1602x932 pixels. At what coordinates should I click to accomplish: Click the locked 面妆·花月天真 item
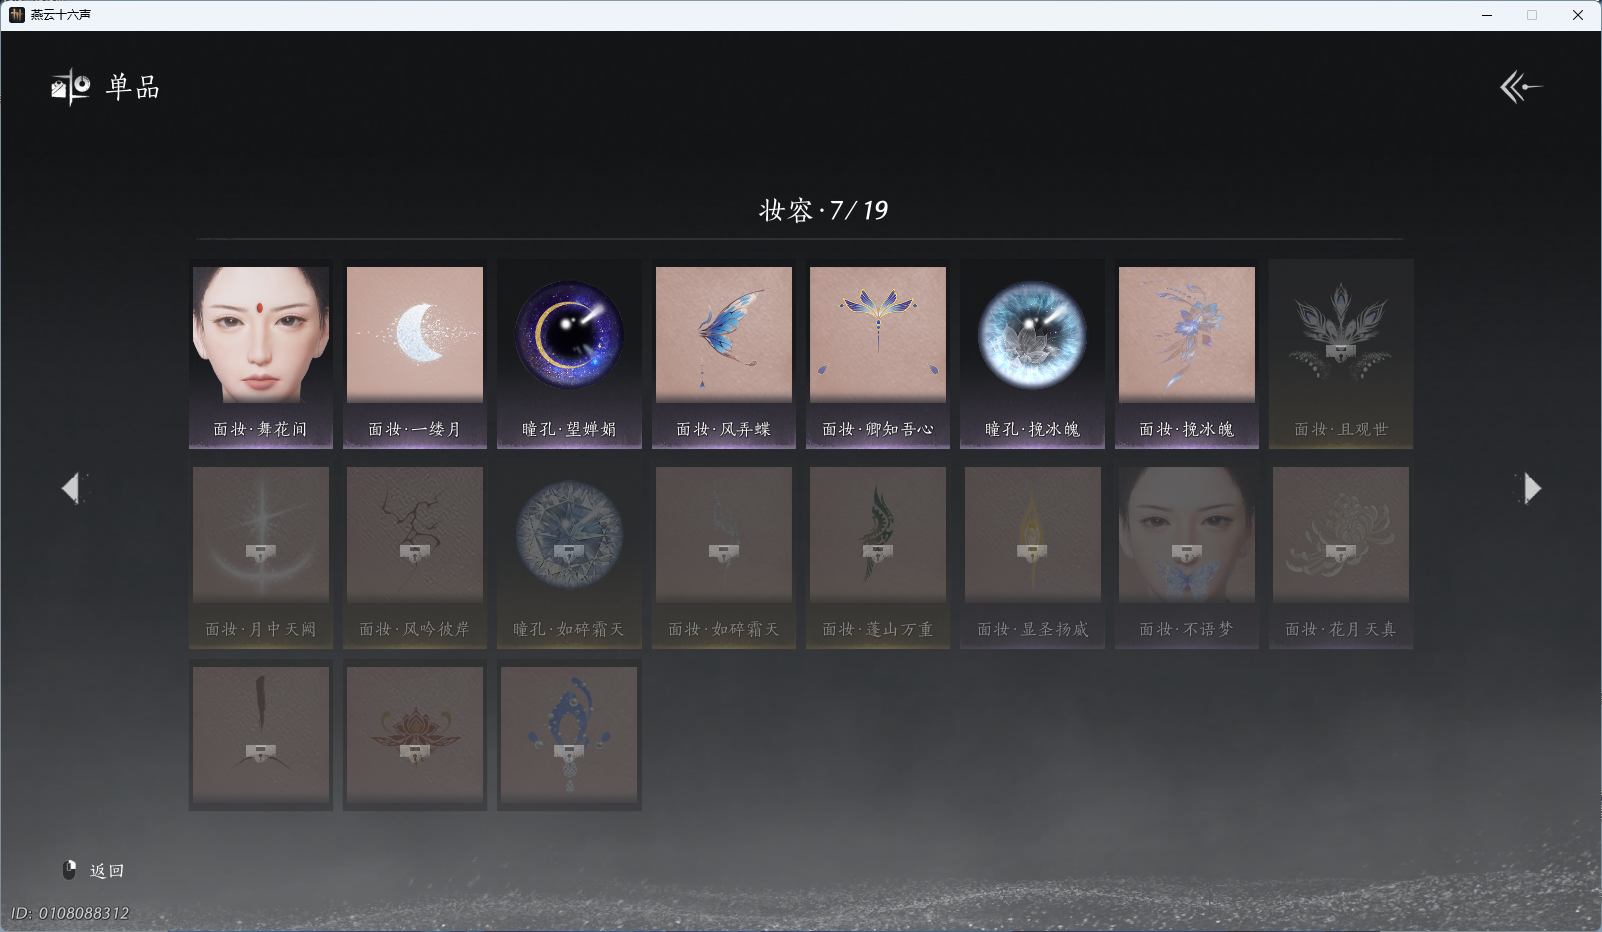[1341, 555]
